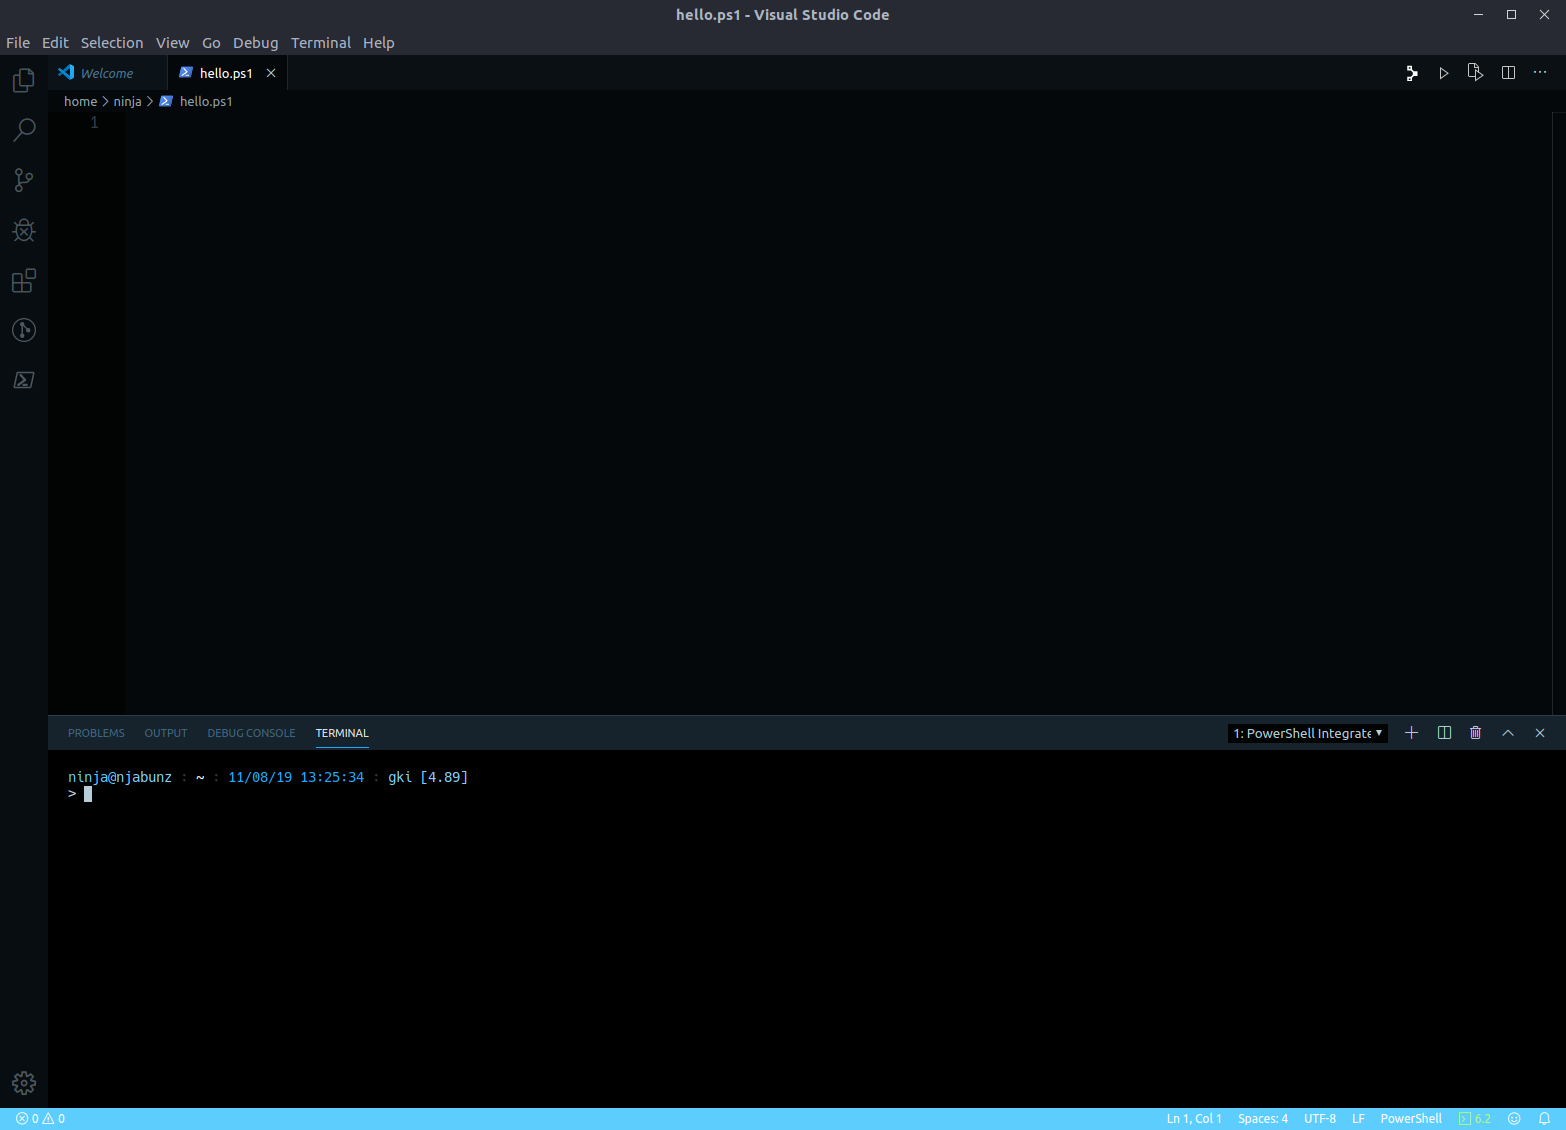Open the Terminal menu in menu bar
The height and width of the screenshot is (1130, 1566).
point(320,43)
